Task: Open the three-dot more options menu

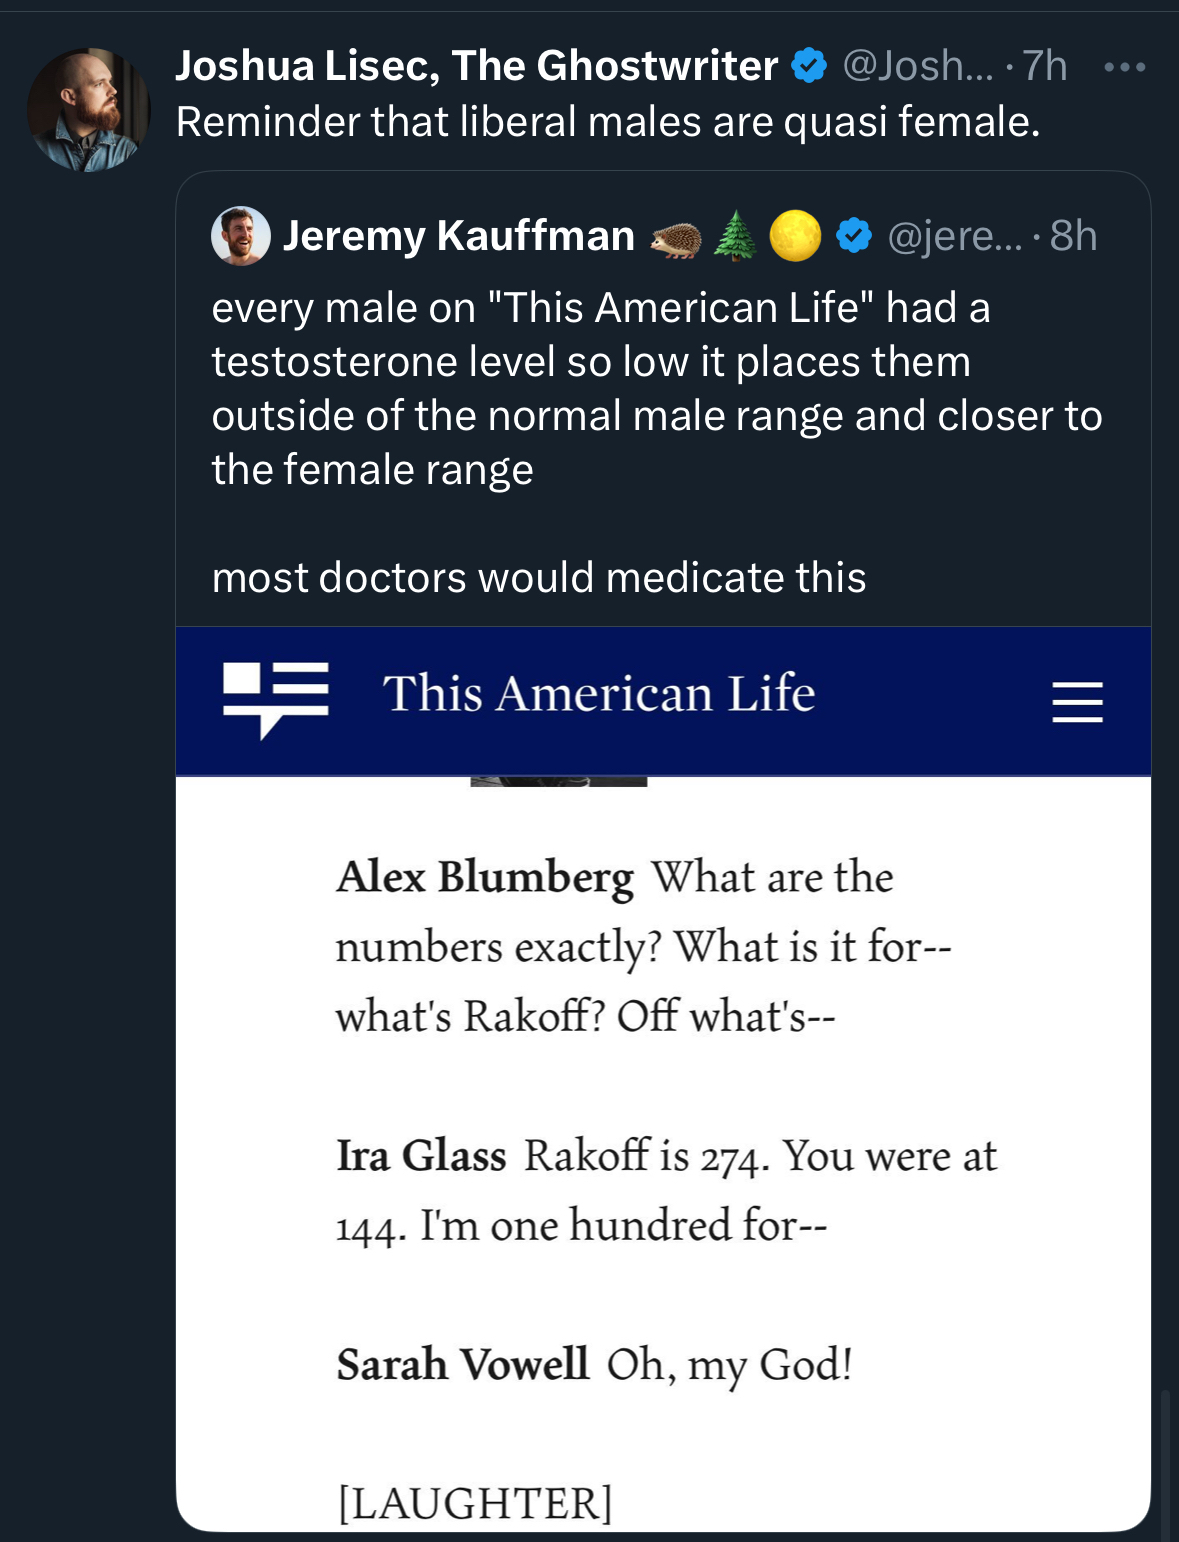Action: click(x=1124, y=67)
